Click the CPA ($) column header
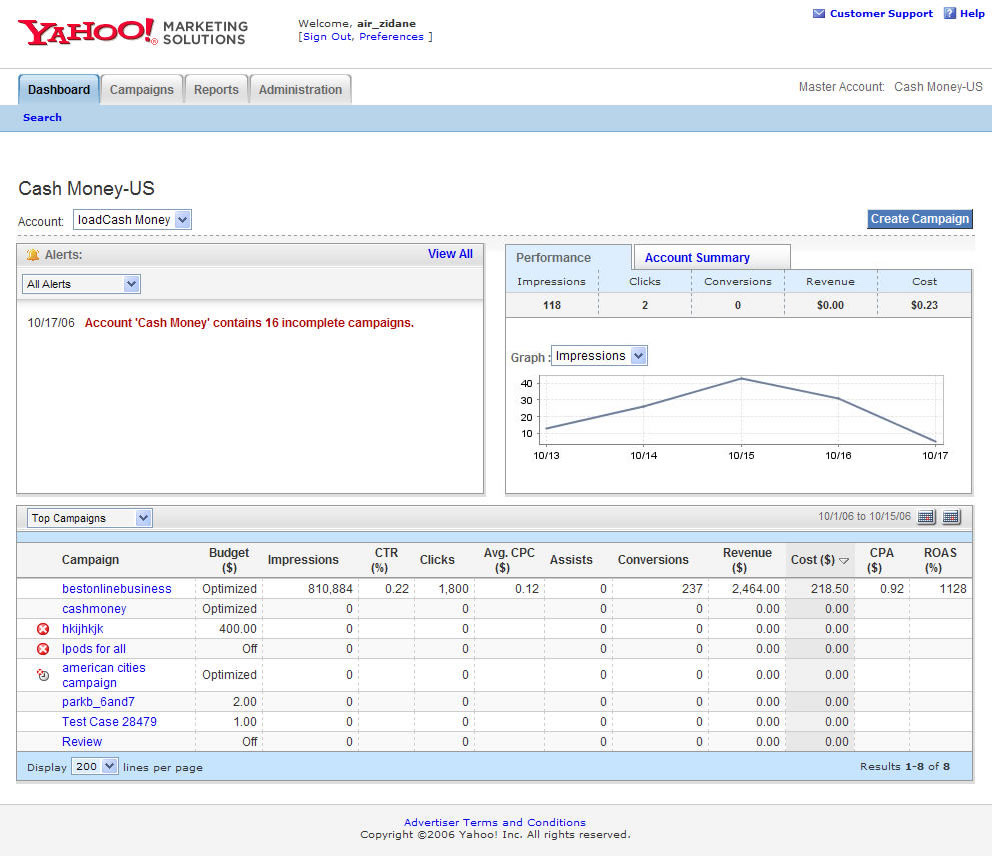 pos(881,560)
